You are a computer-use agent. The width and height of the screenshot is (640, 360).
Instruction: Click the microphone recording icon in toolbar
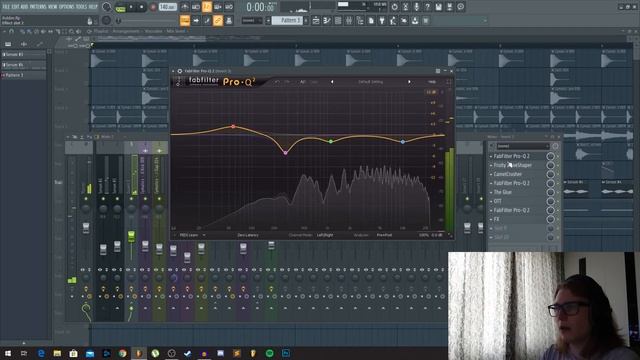[x=416, y=7]
